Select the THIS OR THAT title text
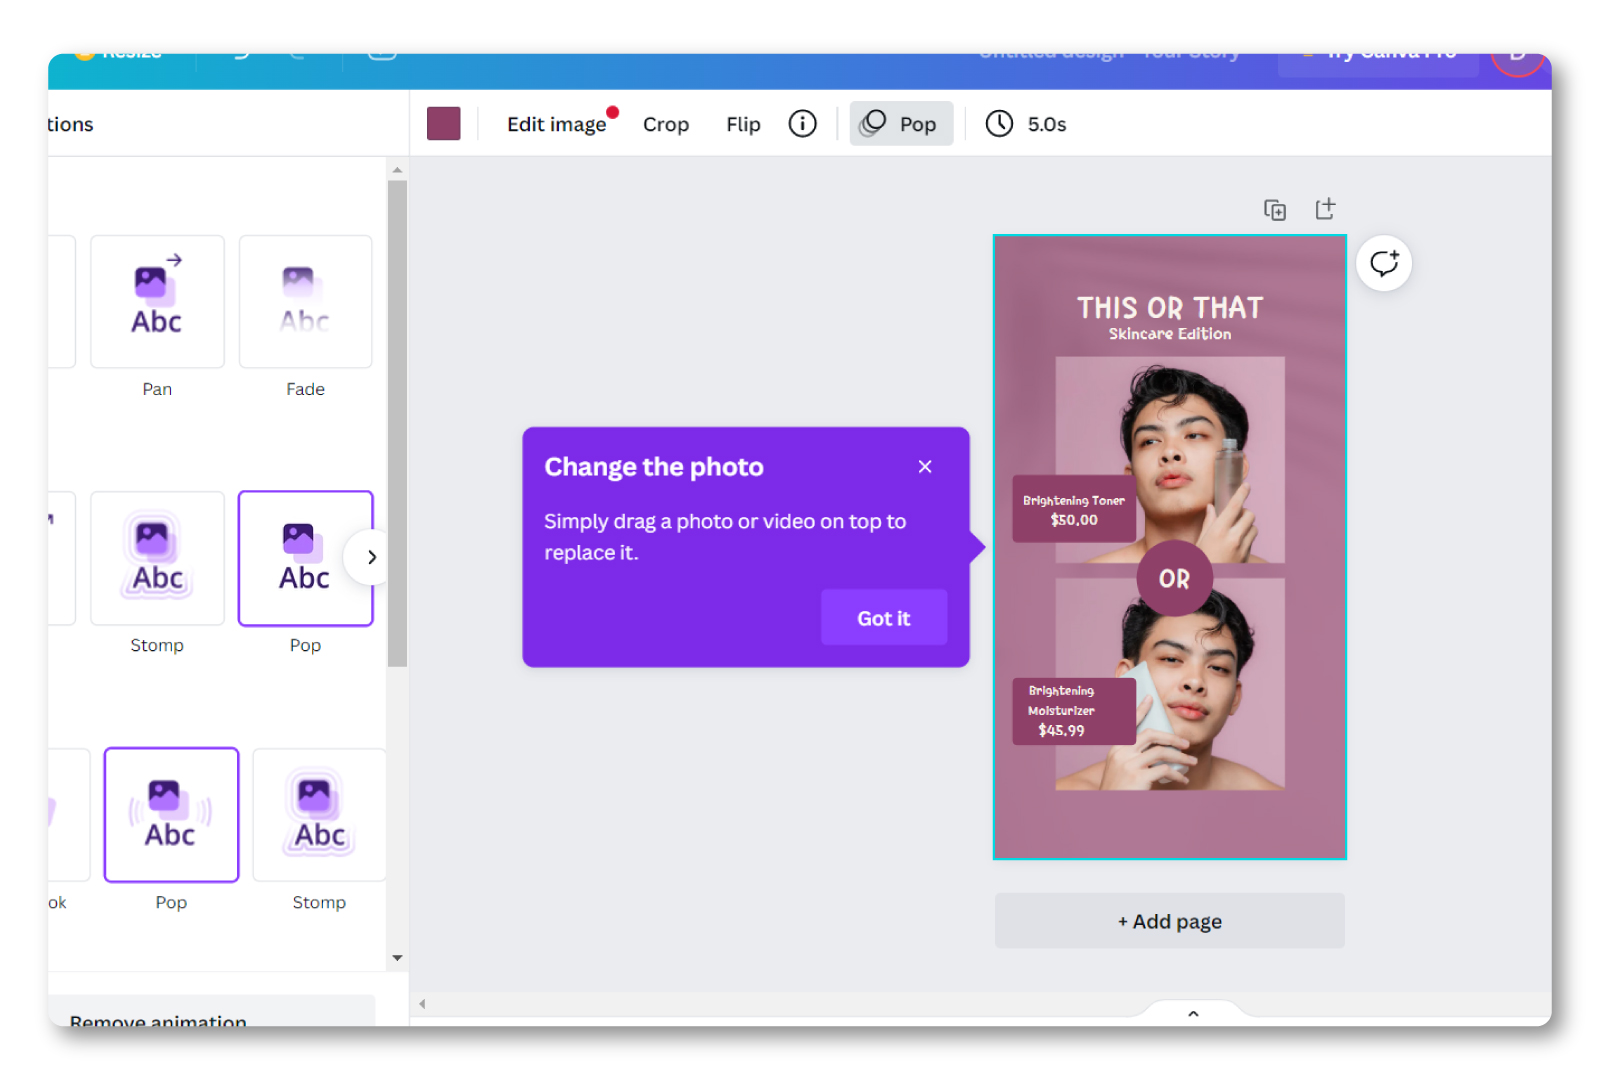1600x1080 pixels. (1170, 308)
